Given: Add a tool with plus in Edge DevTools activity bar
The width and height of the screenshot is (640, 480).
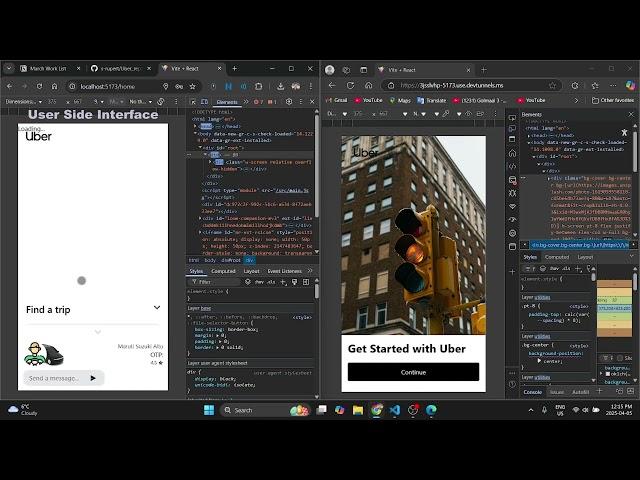Looking at the screenshot, I should click(x=512, y=271).
